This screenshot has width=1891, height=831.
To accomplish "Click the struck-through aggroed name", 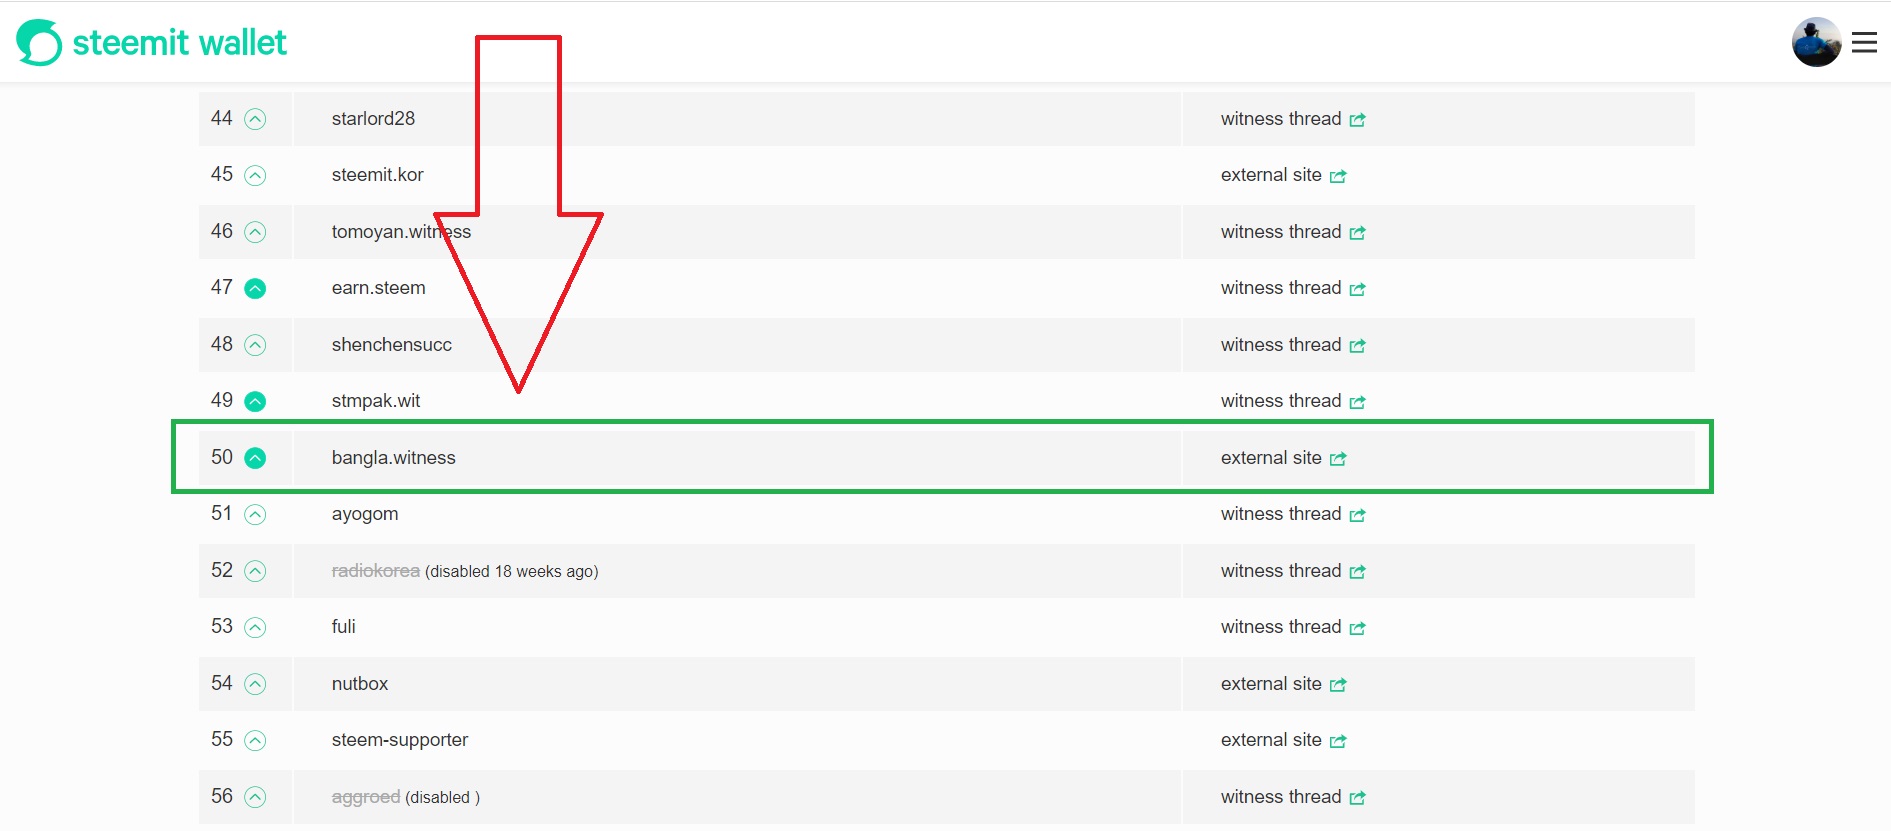I will pyautogui.click(x=366, y=797).
